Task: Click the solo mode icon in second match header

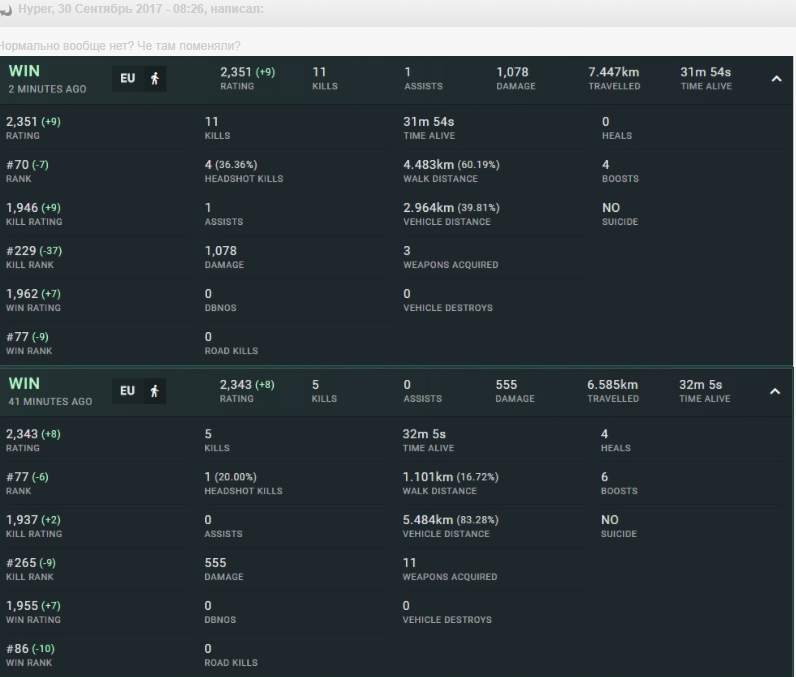Action: pyautogui.click(x=154, y=391)
